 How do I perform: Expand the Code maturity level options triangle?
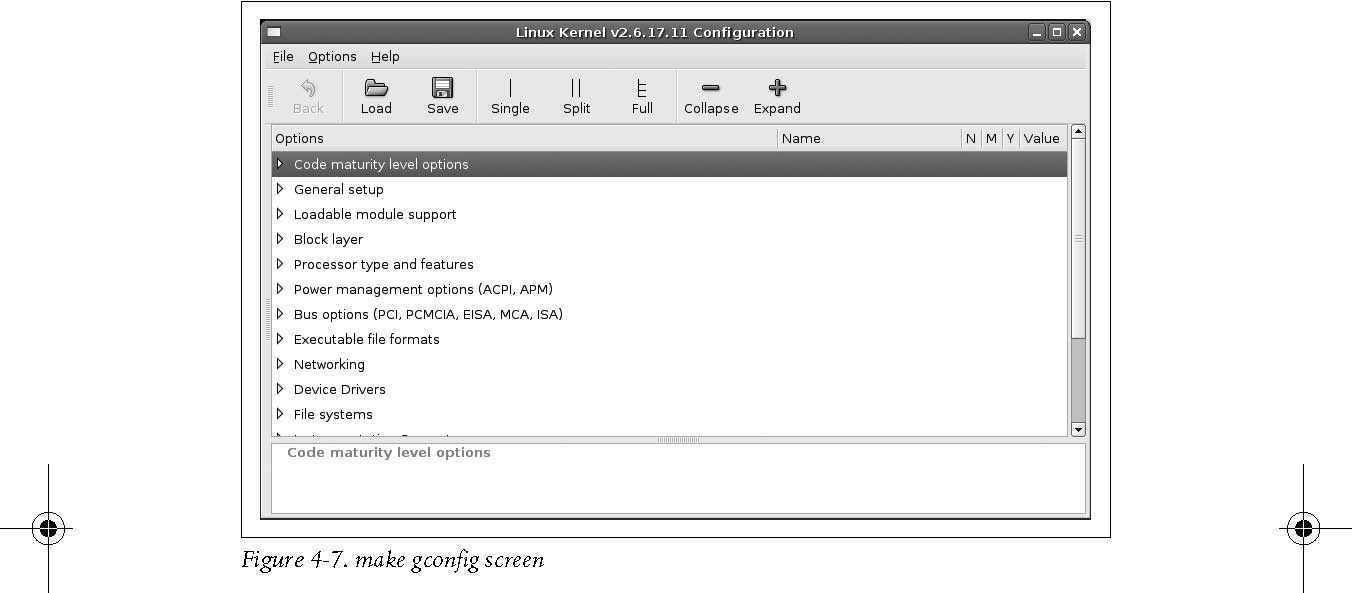click(280, 164)
